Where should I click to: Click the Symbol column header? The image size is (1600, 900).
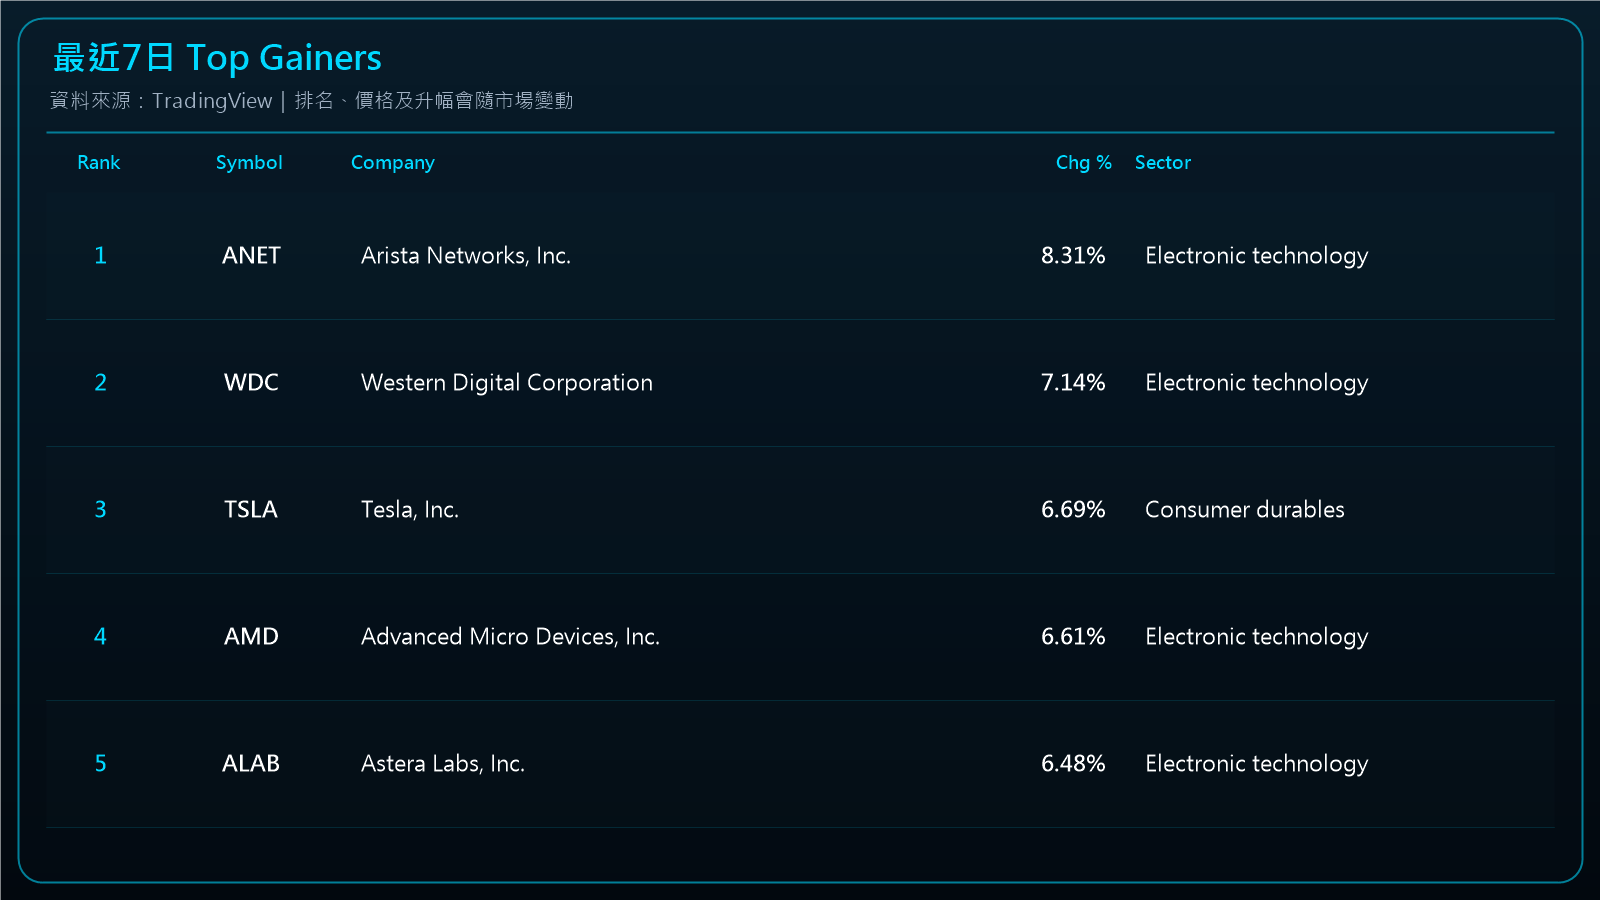pos(249,163)
